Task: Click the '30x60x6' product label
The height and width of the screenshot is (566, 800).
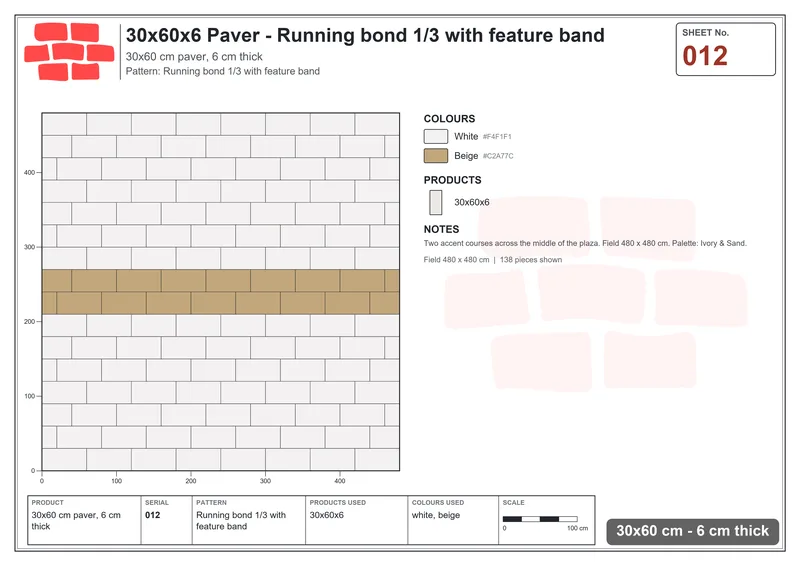Action: (x=472, y=203)
